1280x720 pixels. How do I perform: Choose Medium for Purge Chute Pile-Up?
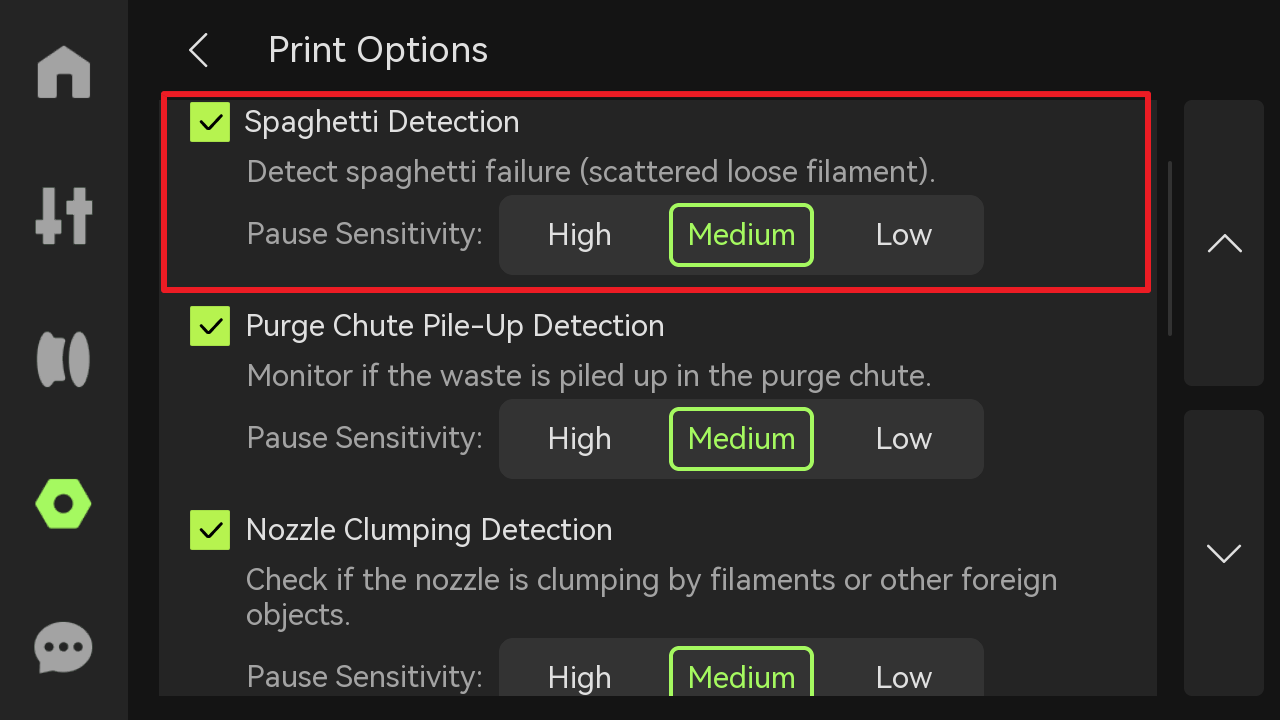click(741, 439)
